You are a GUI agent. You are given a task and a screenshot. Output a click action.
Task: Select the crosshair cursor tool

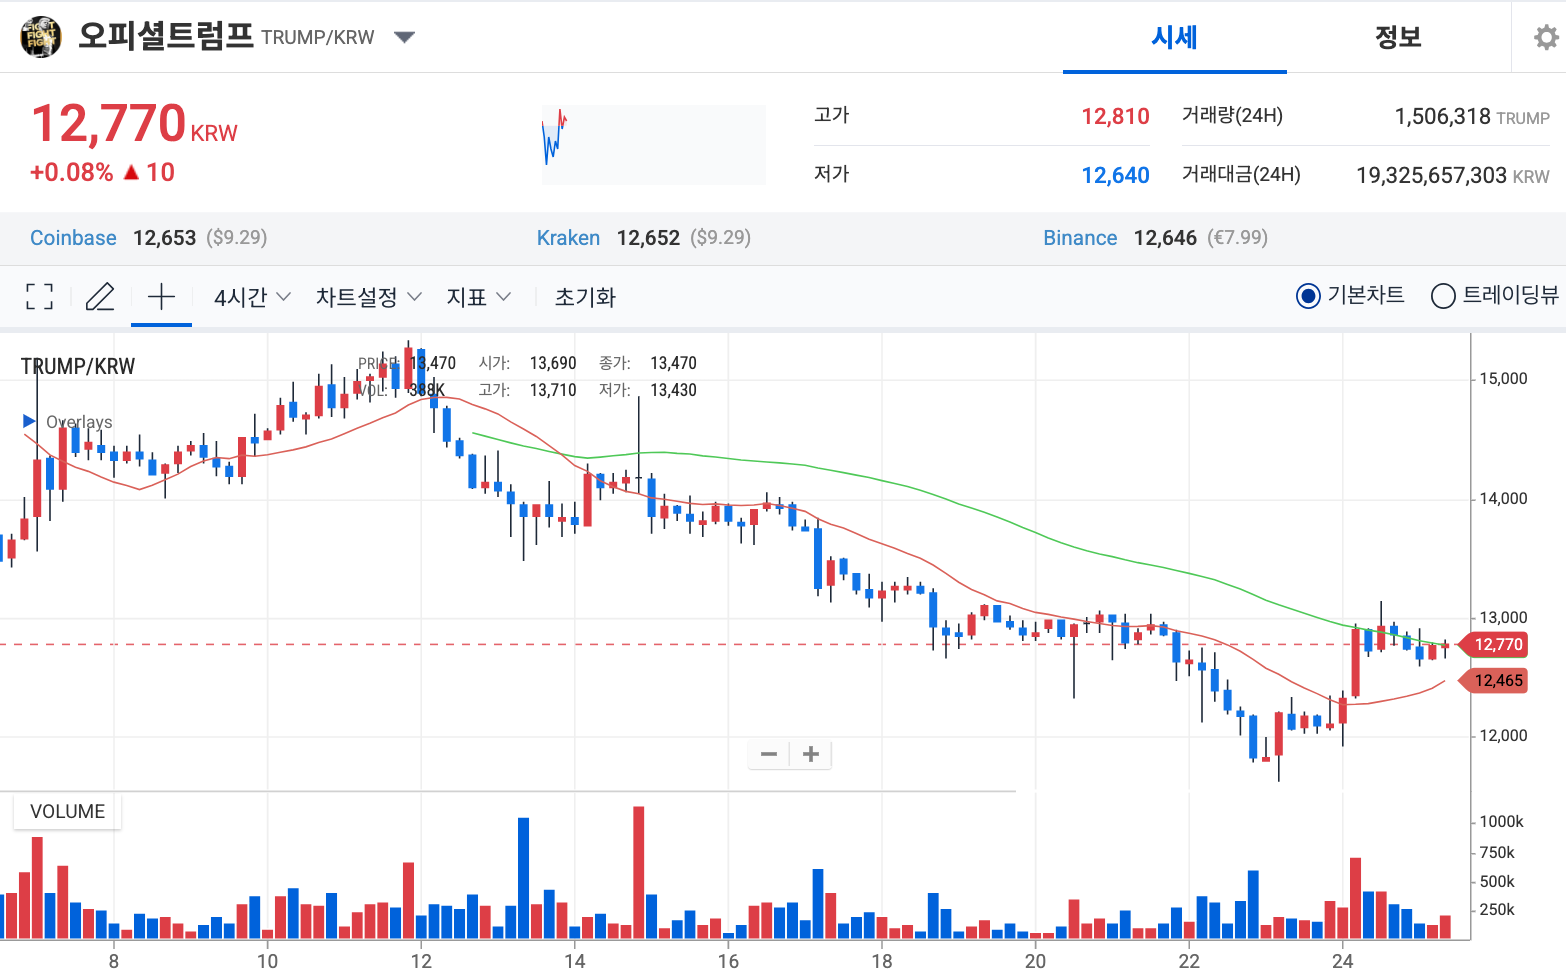tap(161, 297)
